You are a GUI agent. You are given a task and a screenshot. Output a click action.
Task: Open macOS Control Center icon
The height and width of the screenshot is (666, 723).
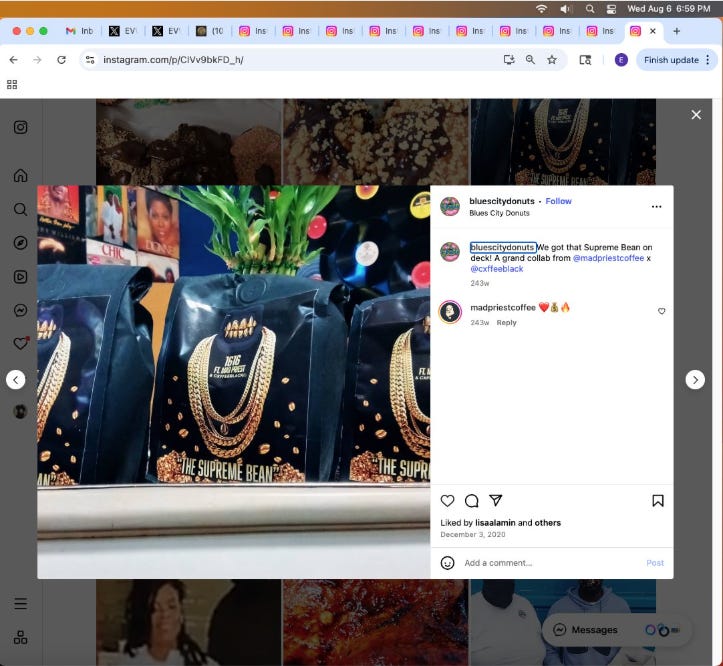pos(611,9)
